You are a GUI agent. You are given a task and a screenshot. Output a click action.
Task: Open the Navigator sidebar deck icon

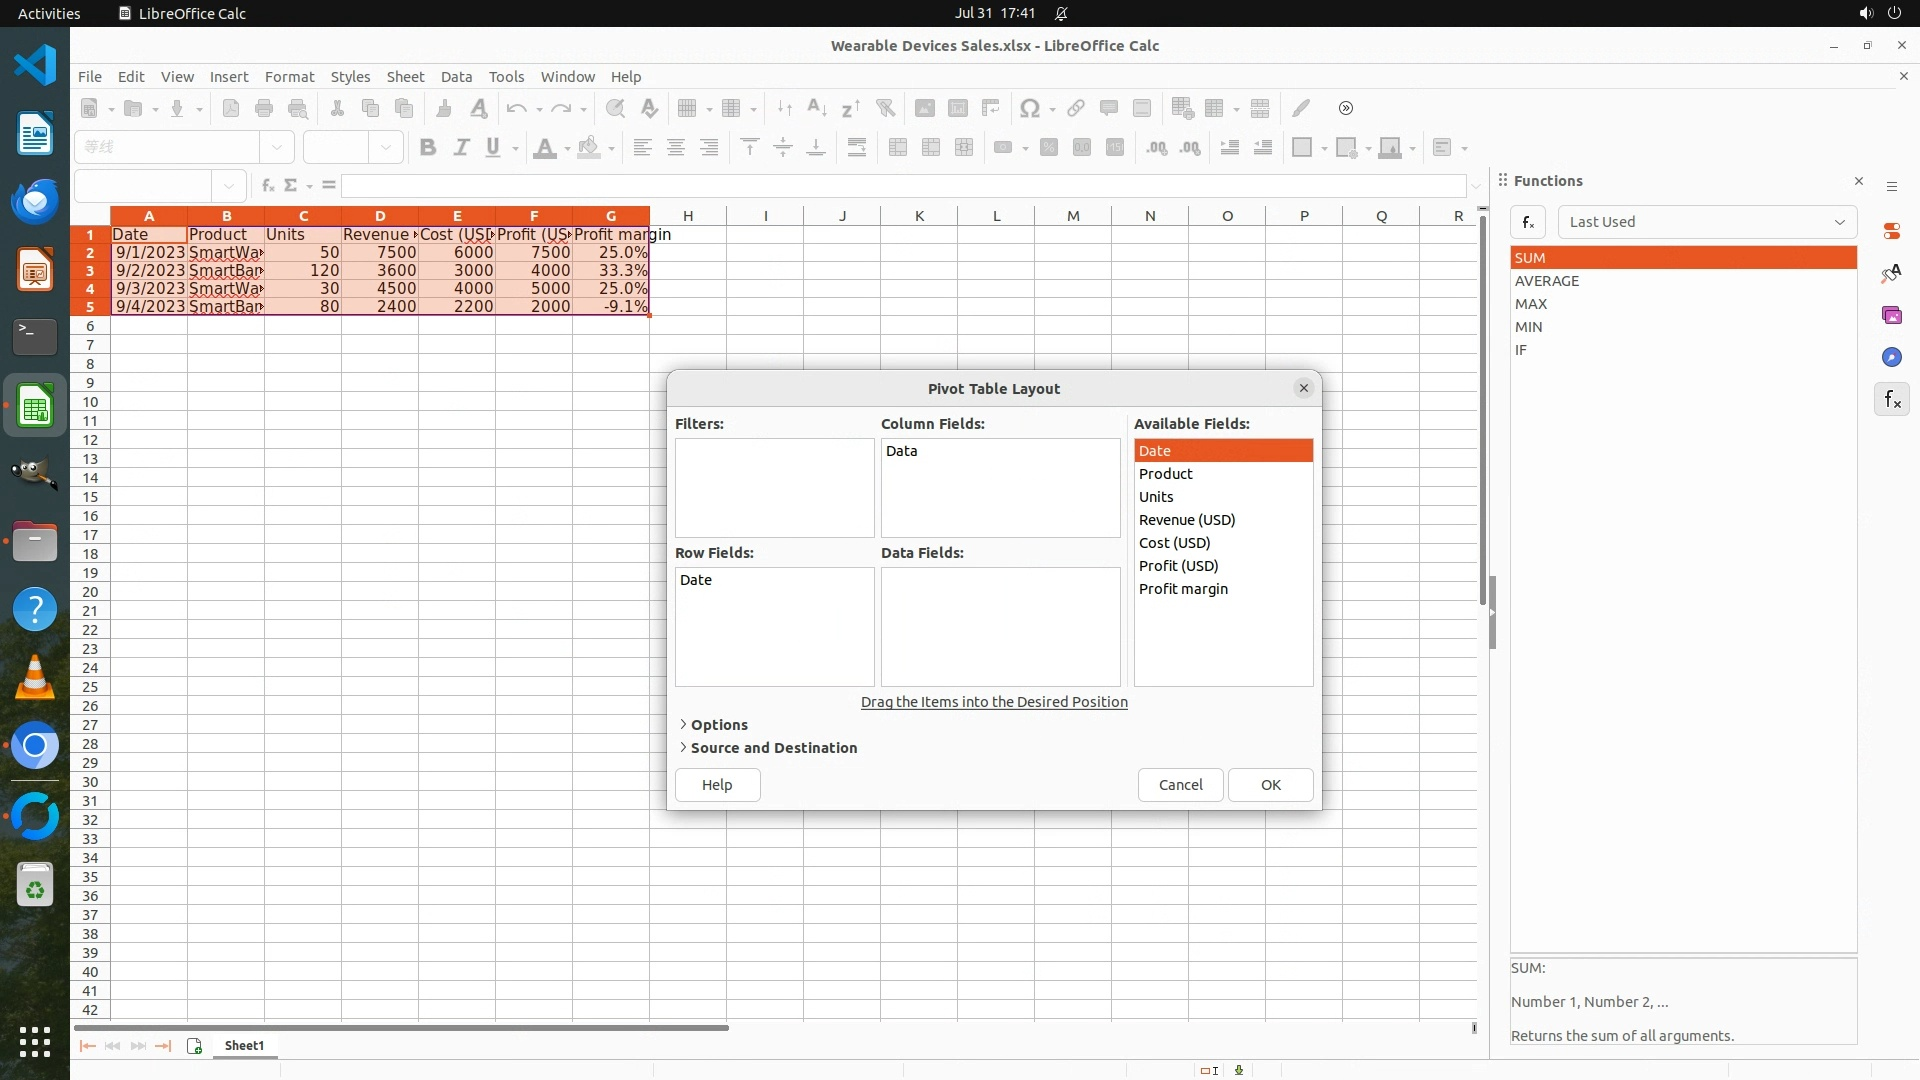1891,358
